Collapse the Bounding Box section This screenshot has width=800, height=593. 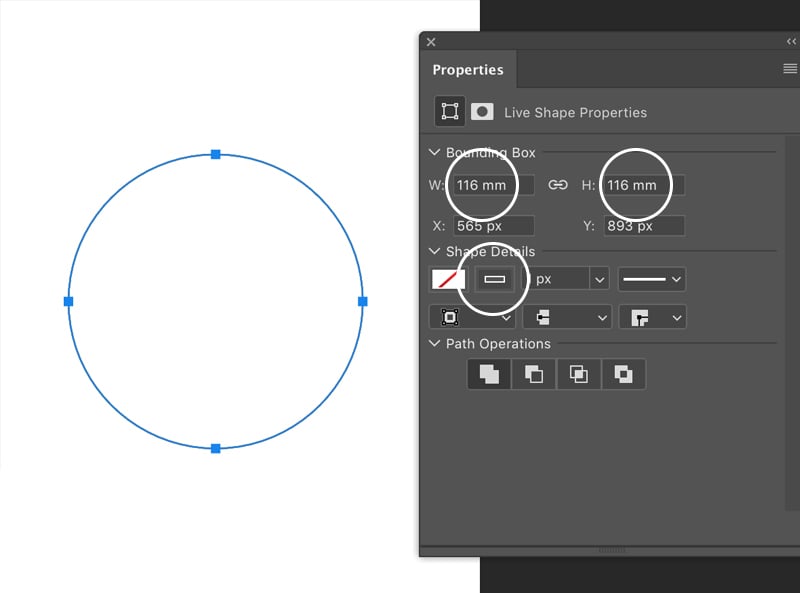tap(434, 152)
